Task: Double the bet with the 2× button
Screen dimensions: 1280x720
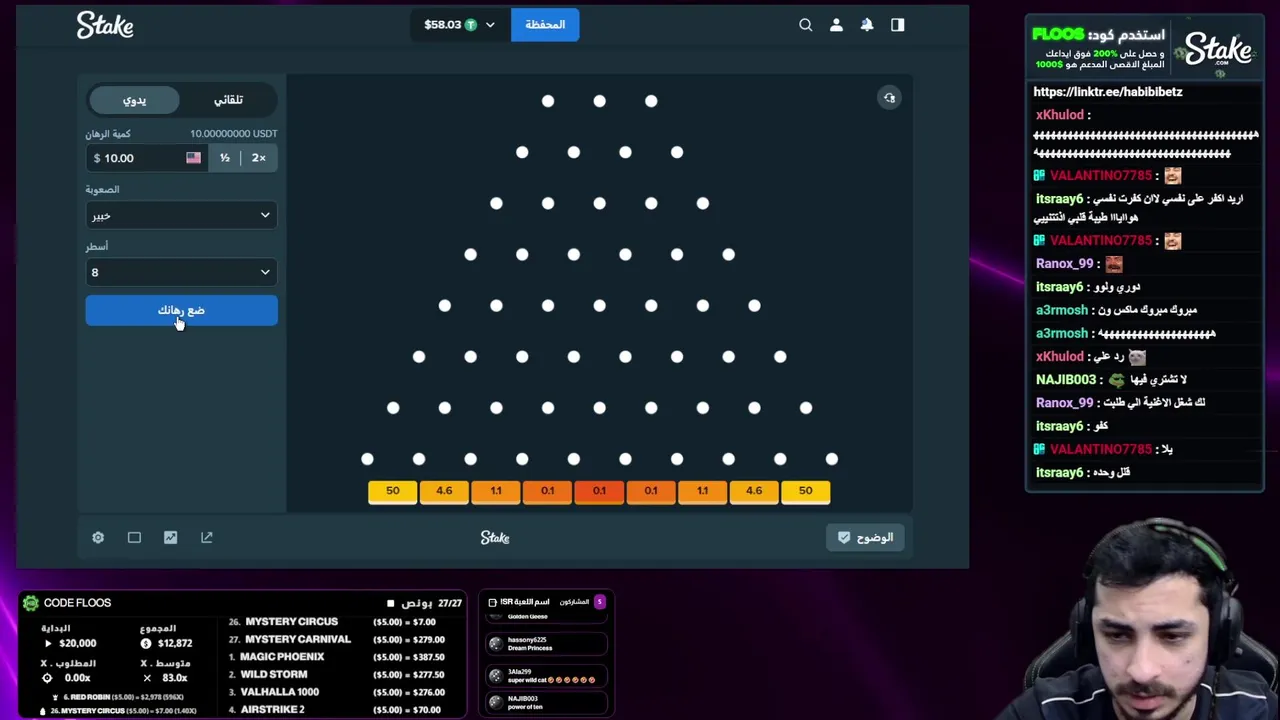Action: [259, 158]
